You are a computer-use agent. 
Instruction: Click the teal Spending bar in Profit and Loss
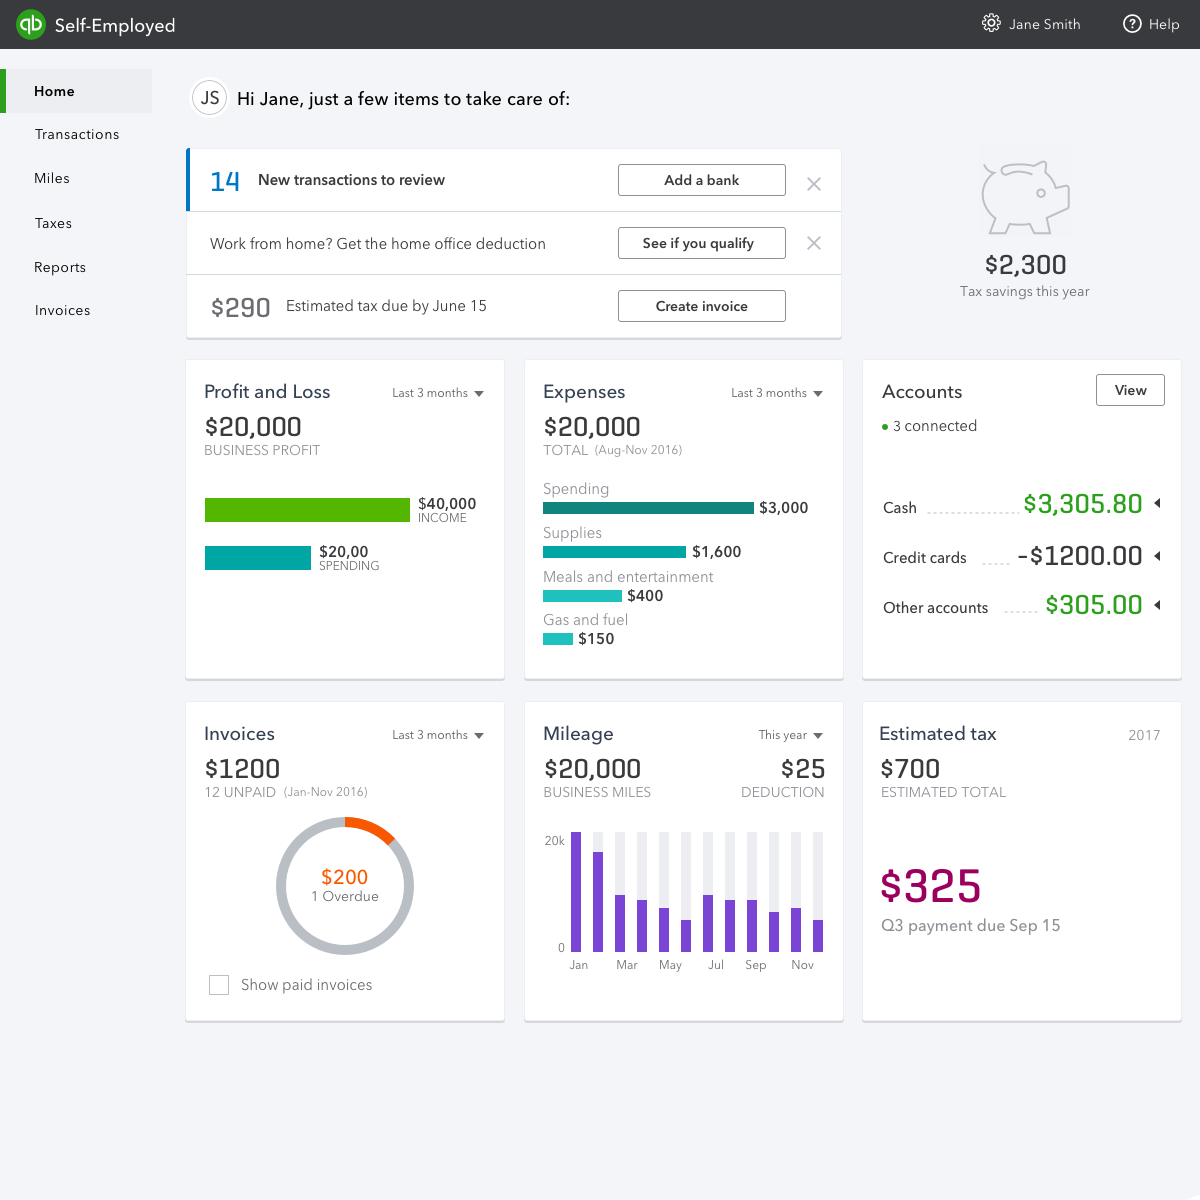tap(258, 558)
